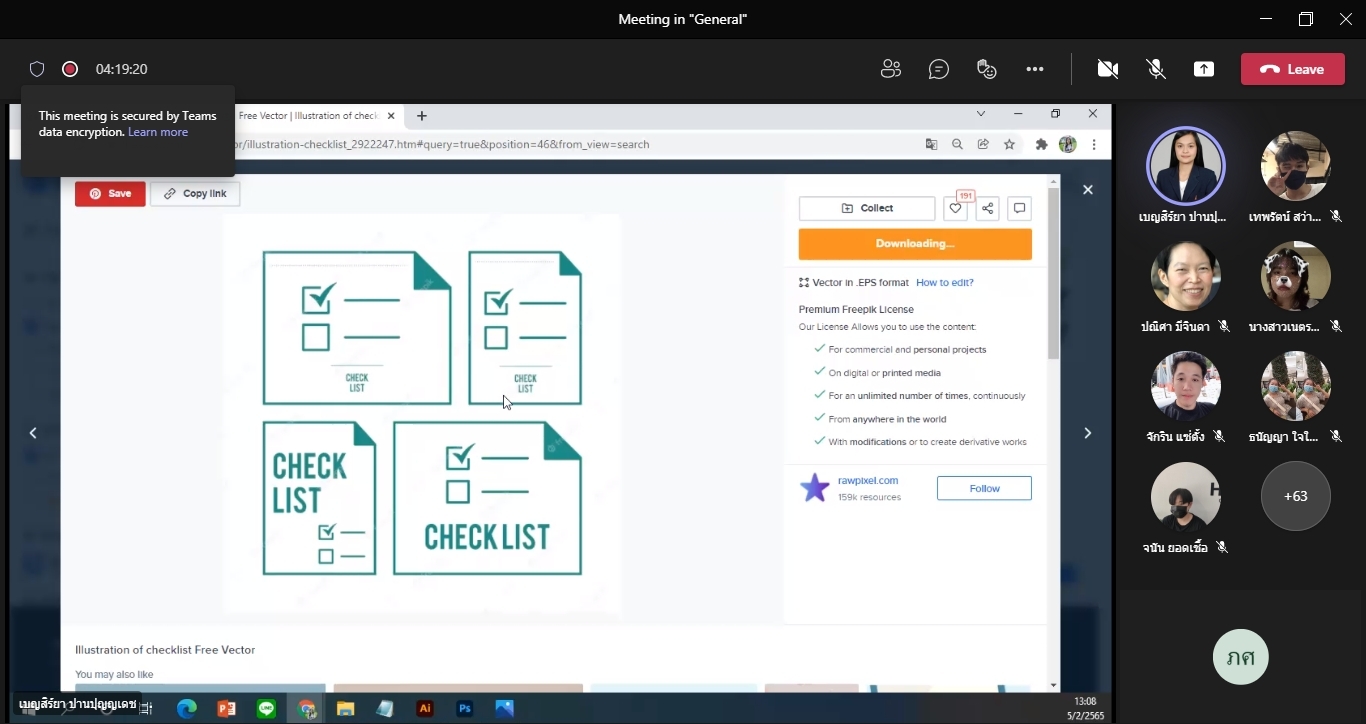This screenshot has width=1366, height=724.
Task: Click 'From anywhere in the world' line
Action: click(887, 420)
